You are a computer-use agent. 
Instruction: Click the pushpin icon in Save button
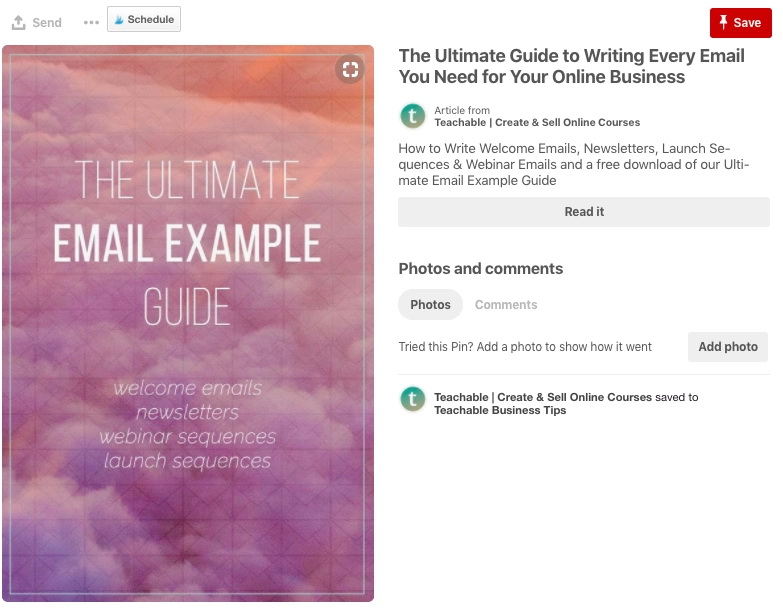tap(723, 22)
